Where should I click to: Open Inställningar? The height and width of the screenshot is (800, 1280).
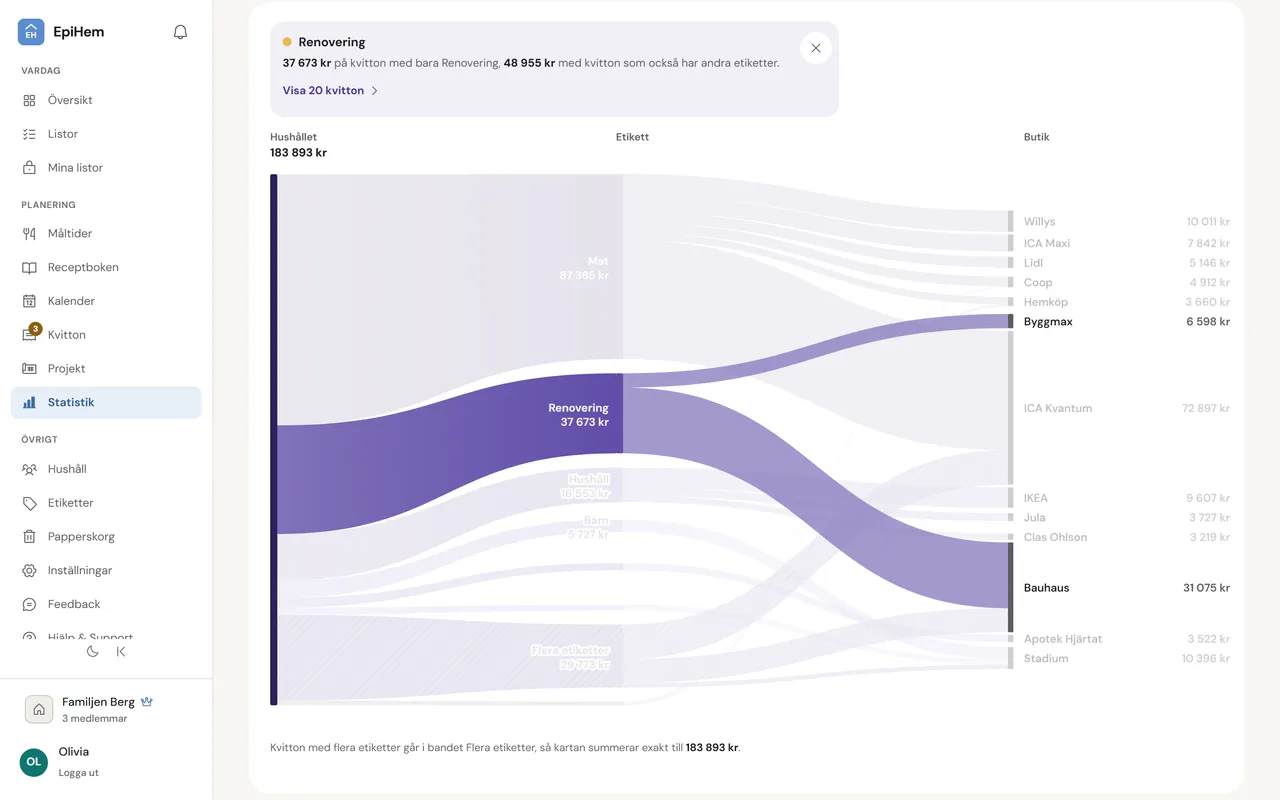click(106, 570)
